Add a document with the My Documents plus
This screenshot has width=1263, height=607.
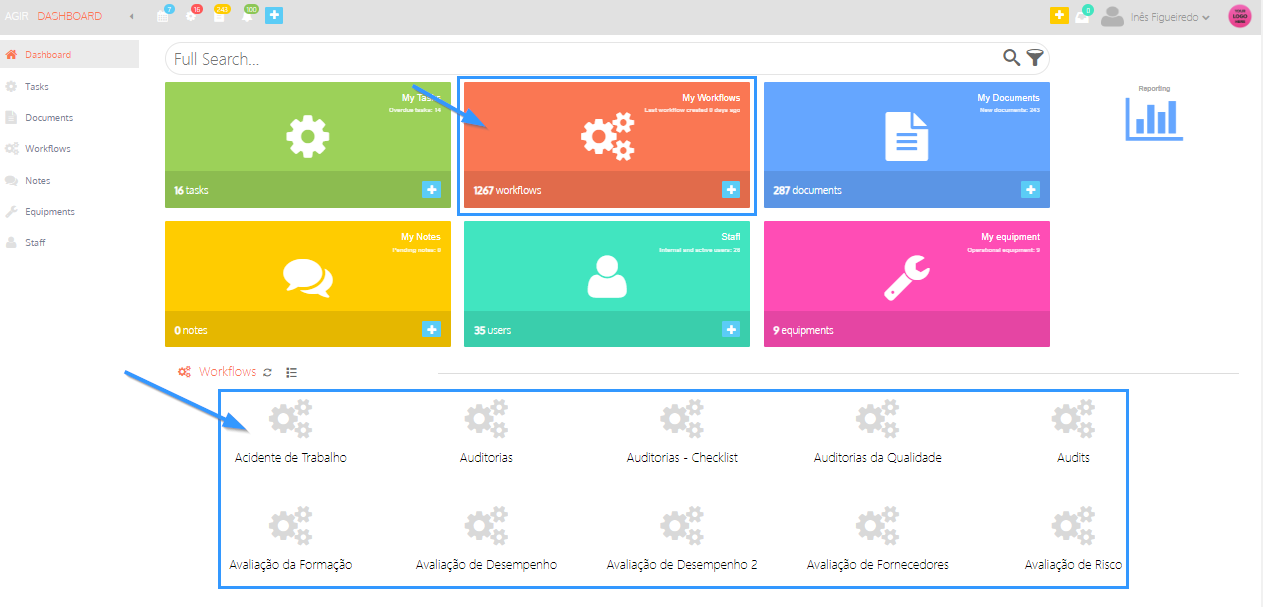point(1030,189)
